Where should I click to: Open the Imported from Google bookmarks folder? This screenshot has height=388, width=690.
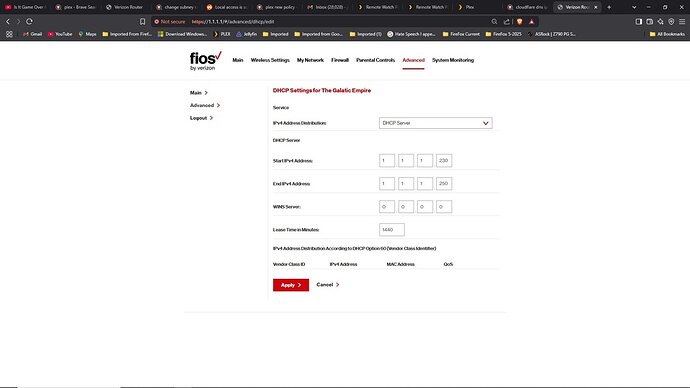tap(318, 34)
